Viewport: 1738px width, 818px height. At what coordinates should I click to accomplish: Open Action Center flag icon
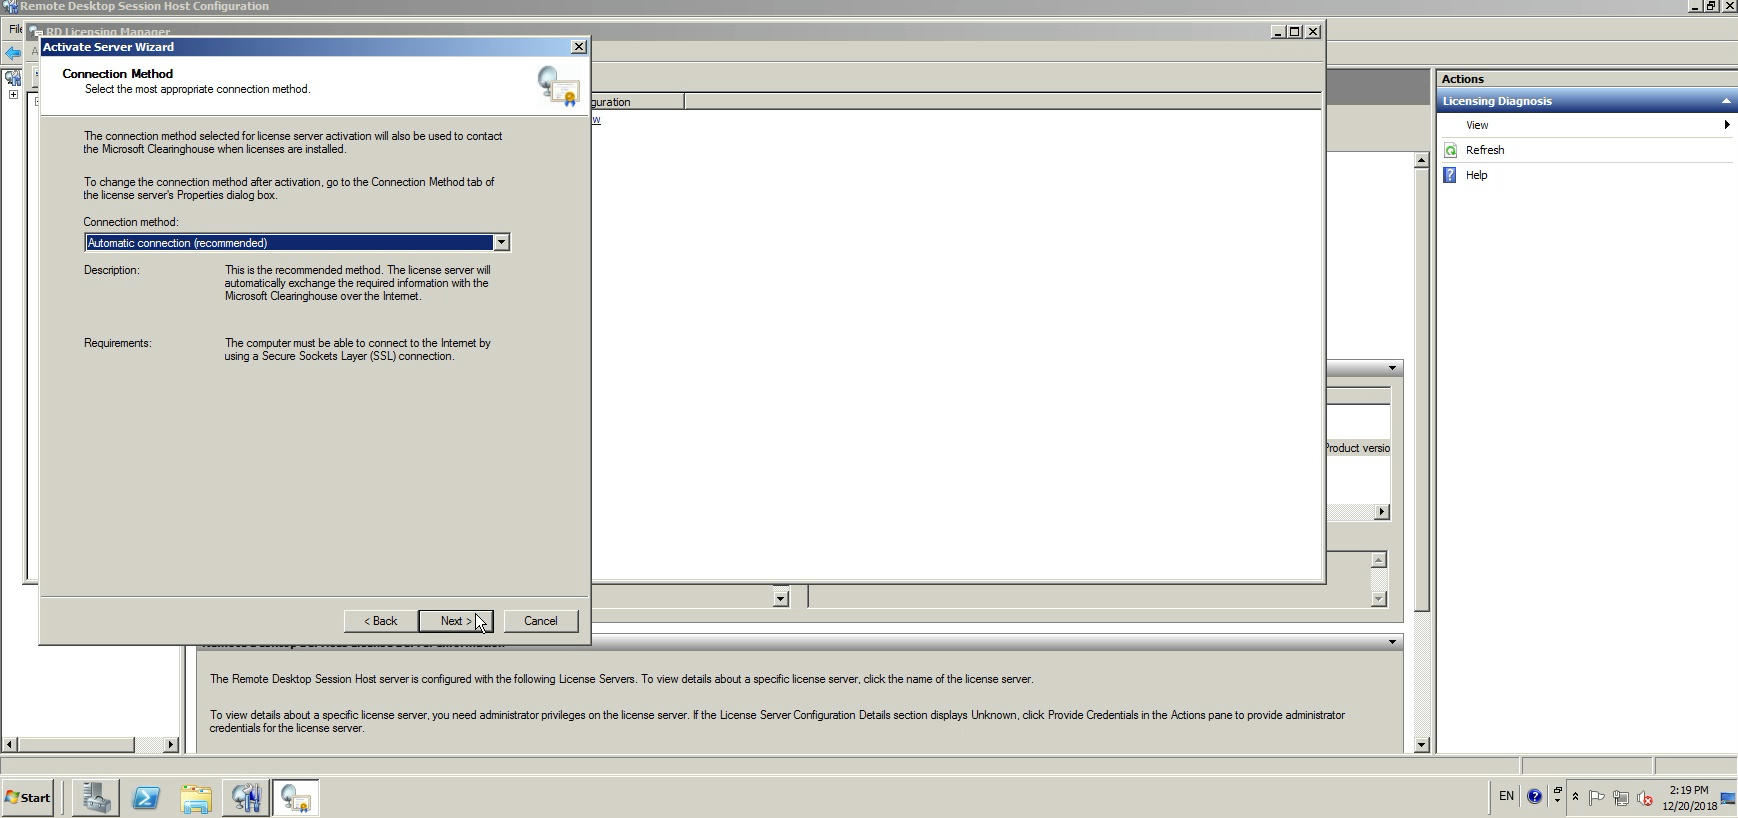1597,798
